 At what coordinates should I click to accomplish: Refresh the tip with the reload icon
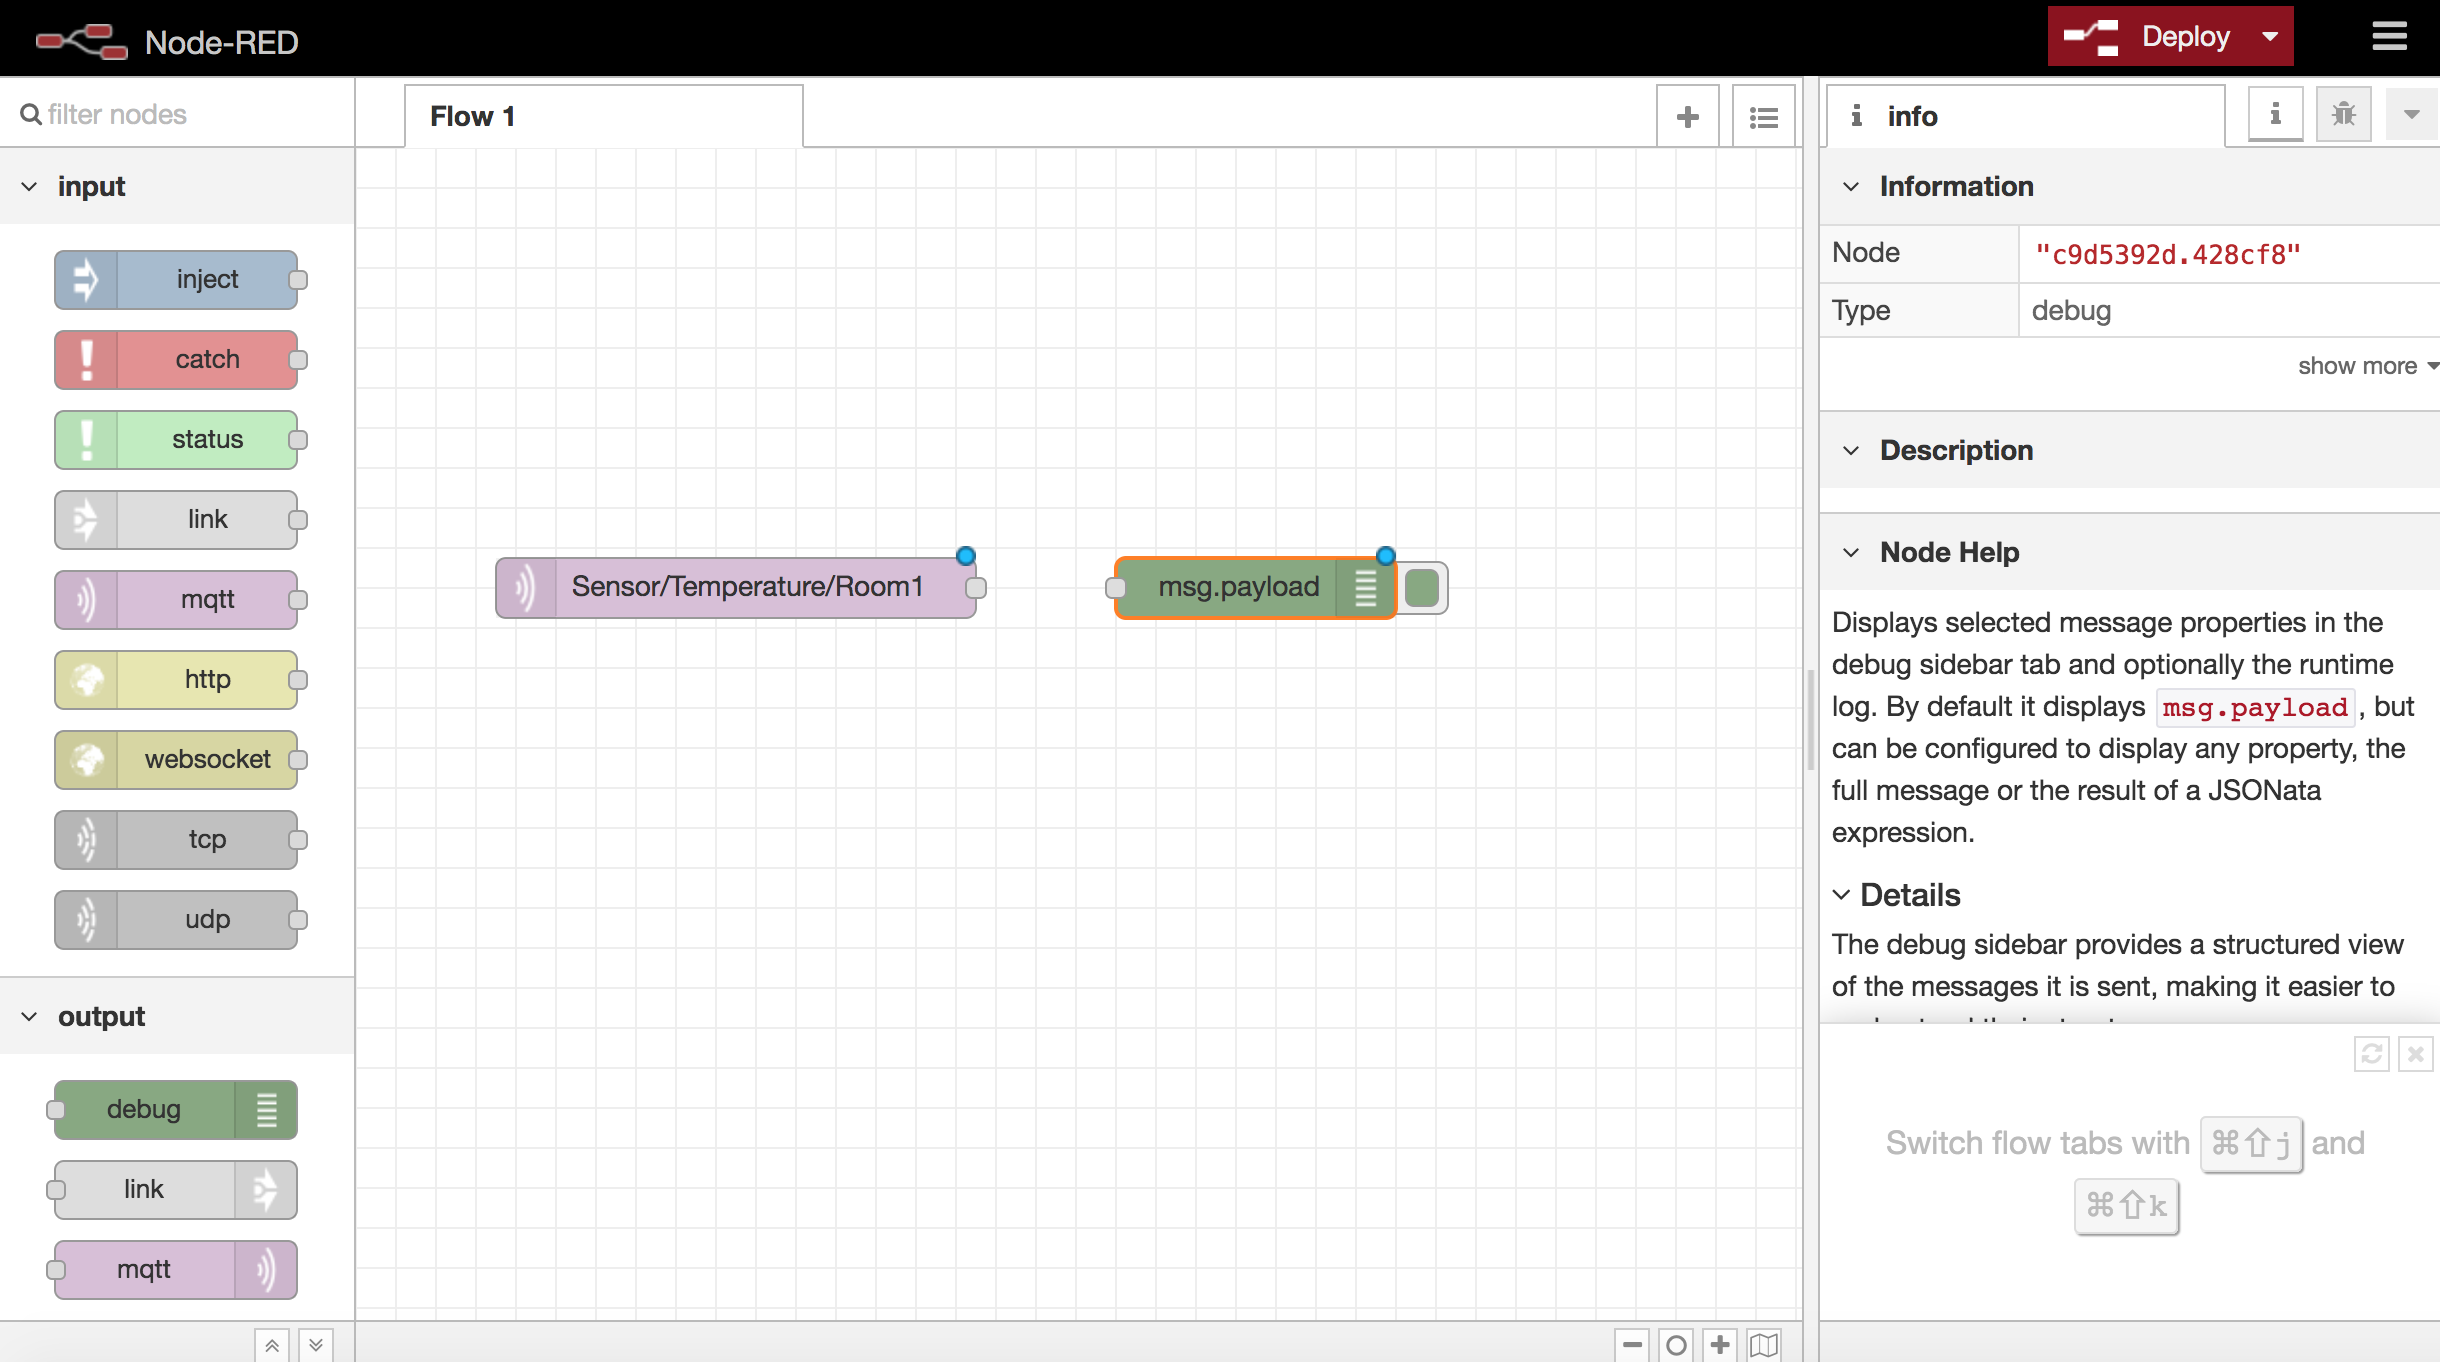click(x=2371, y=1054)
